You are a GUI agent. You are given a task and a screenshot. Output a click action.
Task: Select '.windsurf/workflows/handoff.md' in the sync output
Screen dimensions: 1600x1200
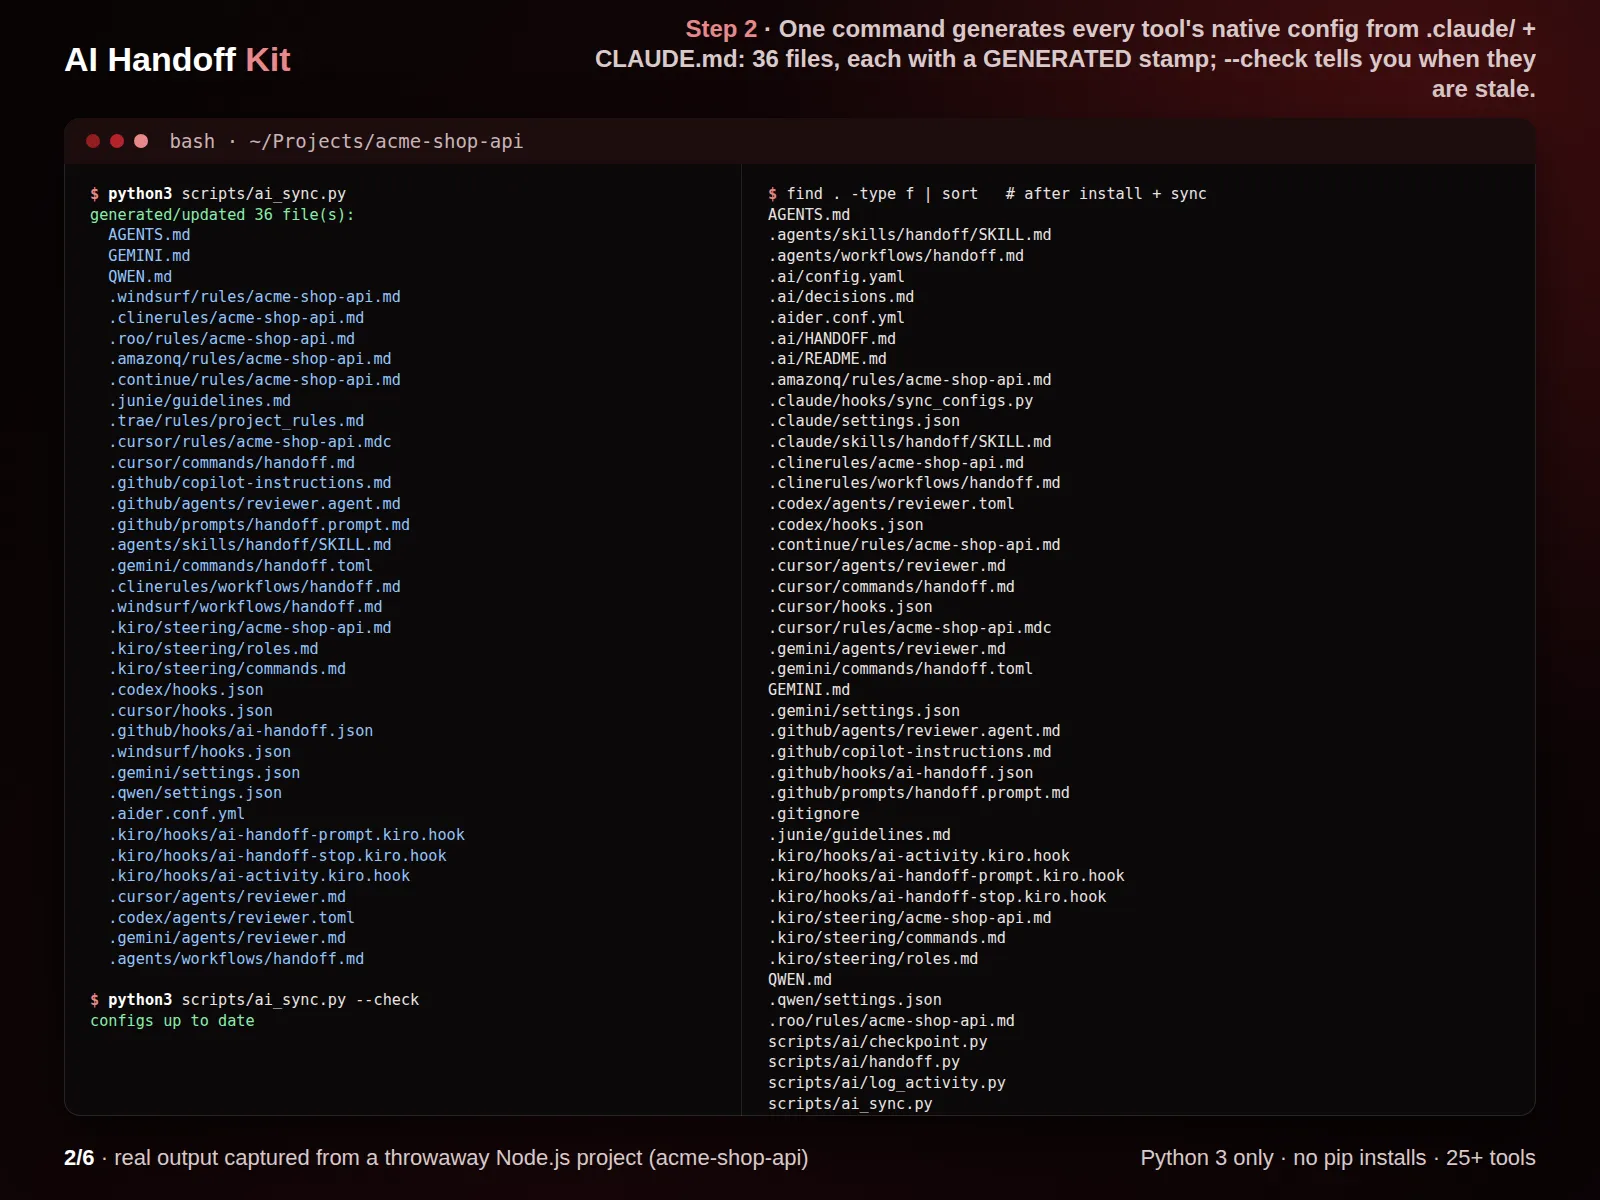click(245, 607)
